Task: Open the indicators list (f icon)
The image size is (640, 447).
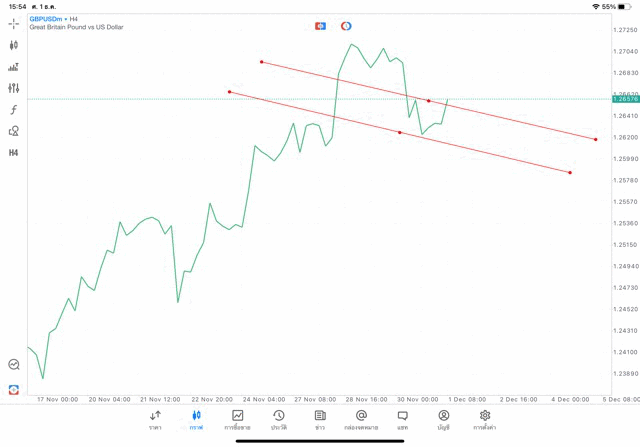Action: point(14,110)
